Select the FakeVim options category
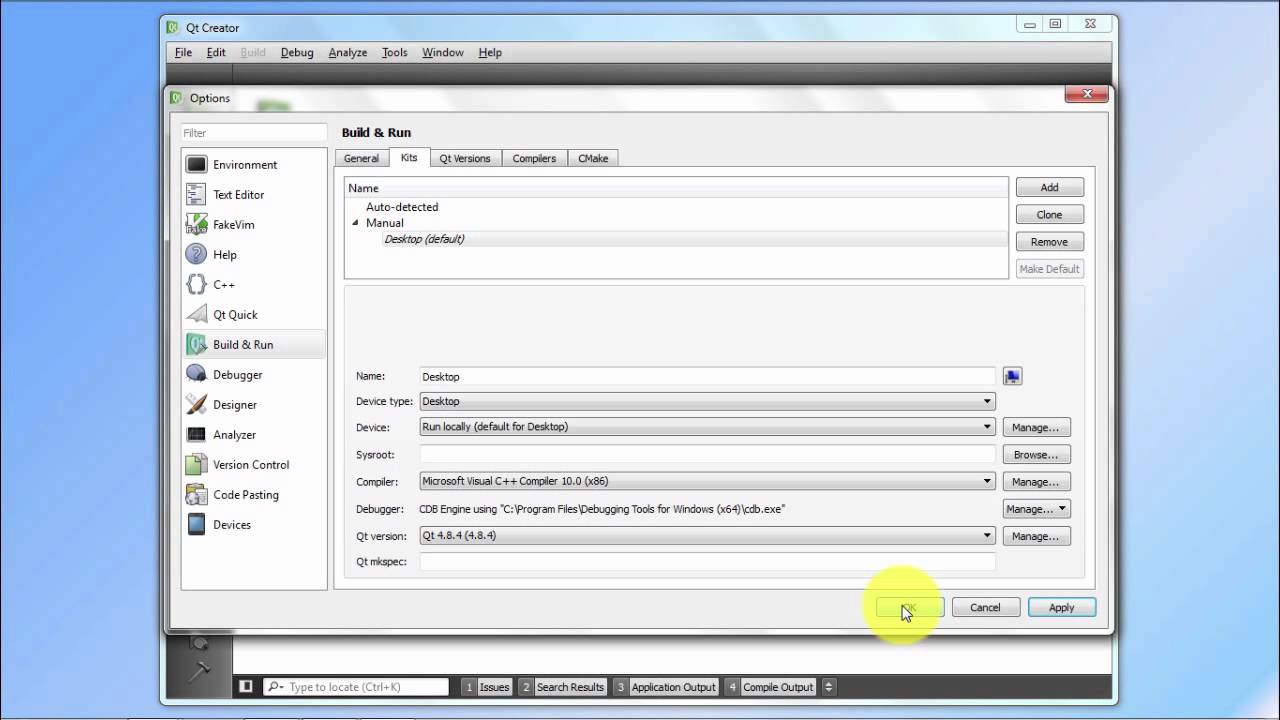This screenshot has width=1280, height=720. click(x=254, y=225)
